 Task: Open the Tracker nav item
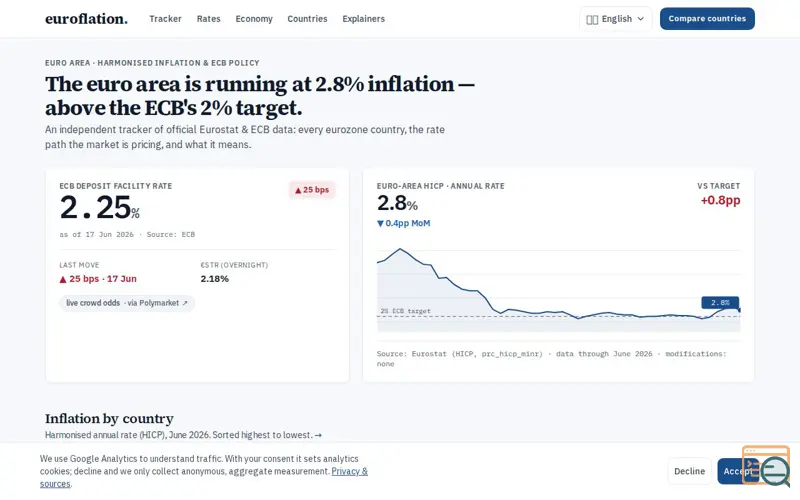click(x=165, y=19)
